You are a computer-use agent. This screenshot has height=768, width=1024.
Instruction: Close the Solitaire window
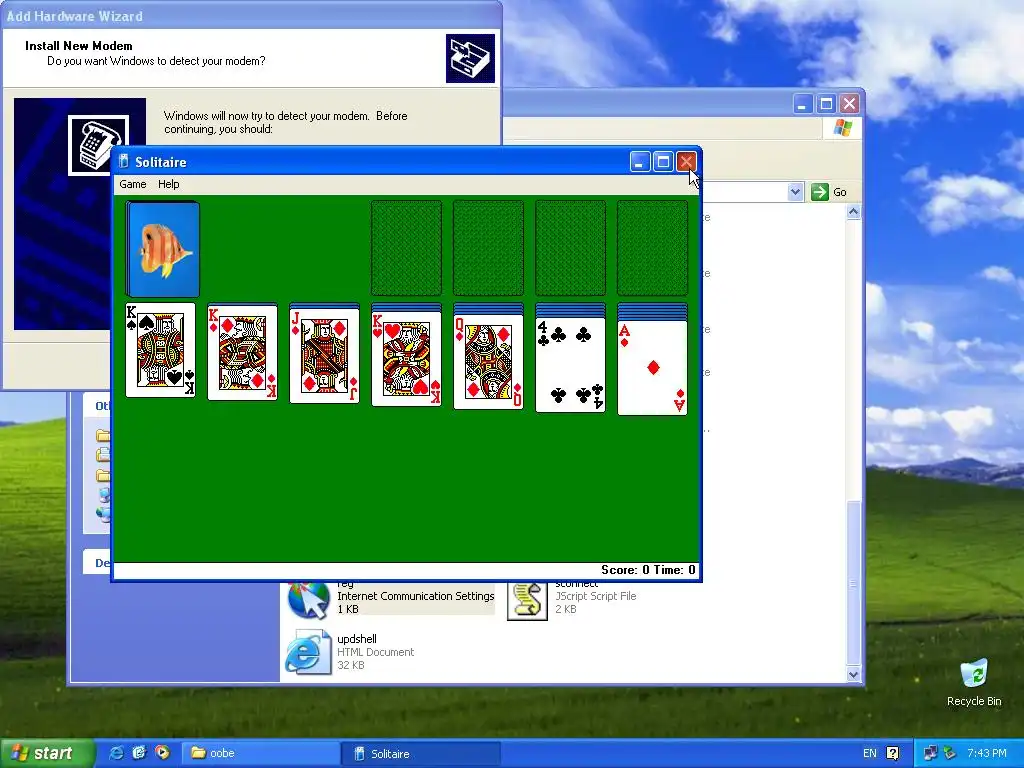pyautogui.click(x=686, y=162)
